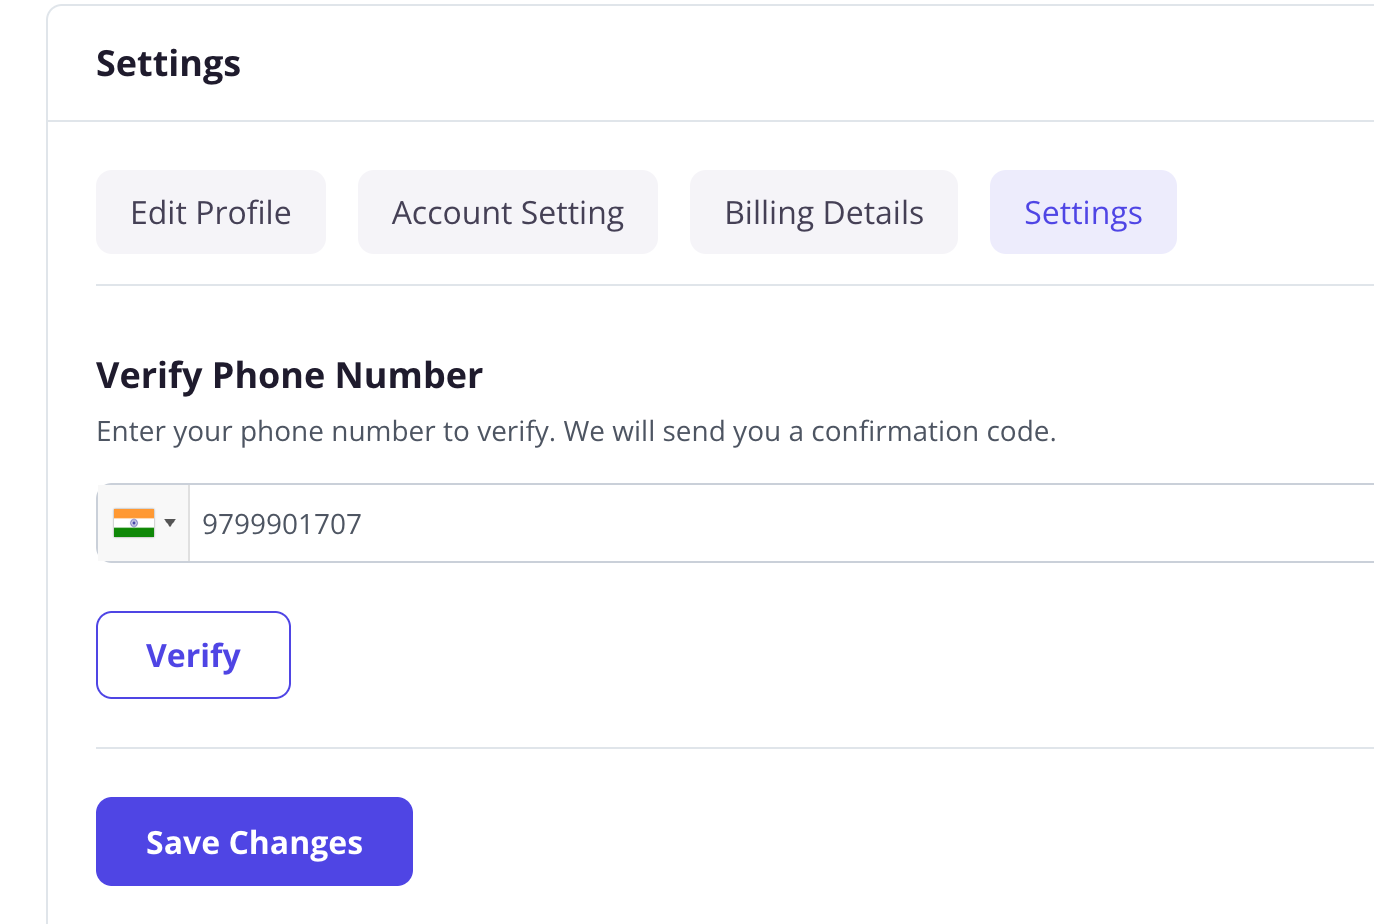Save changes with the purple button
The image size is (1374, 924).
[x=254, y=841]
